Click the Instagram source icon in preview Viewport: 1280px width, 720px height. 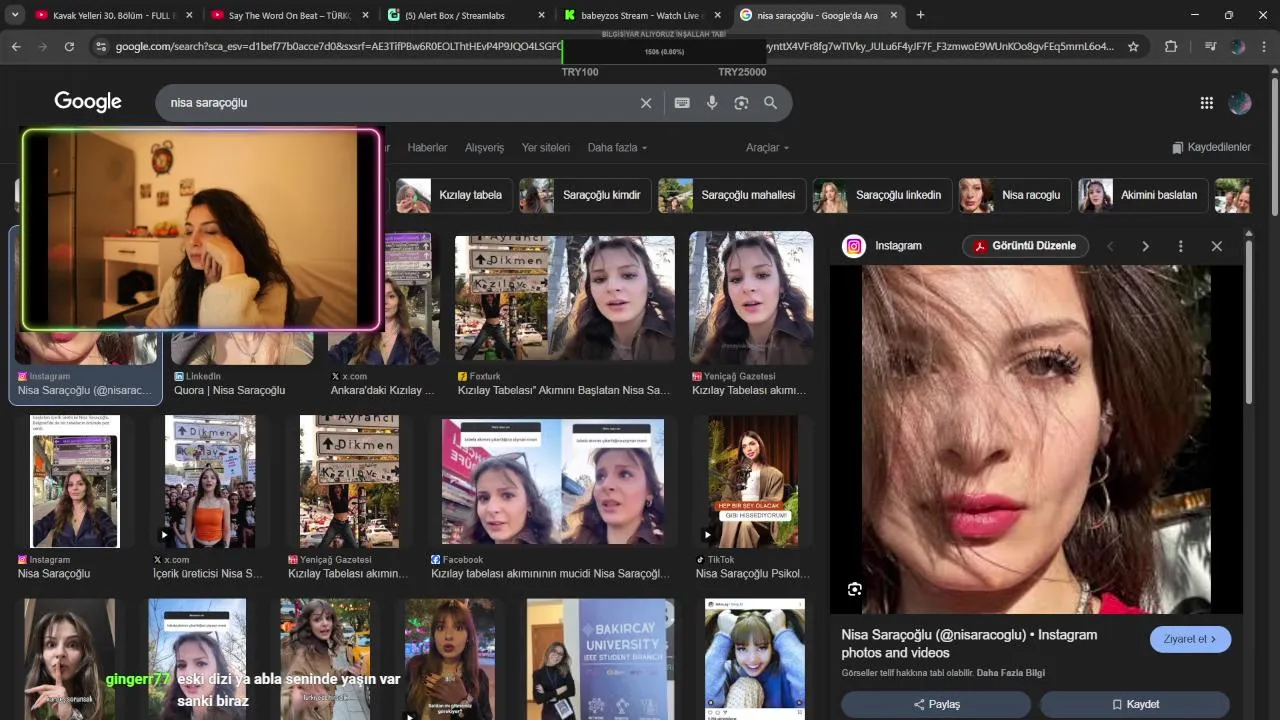click(854, 246)
